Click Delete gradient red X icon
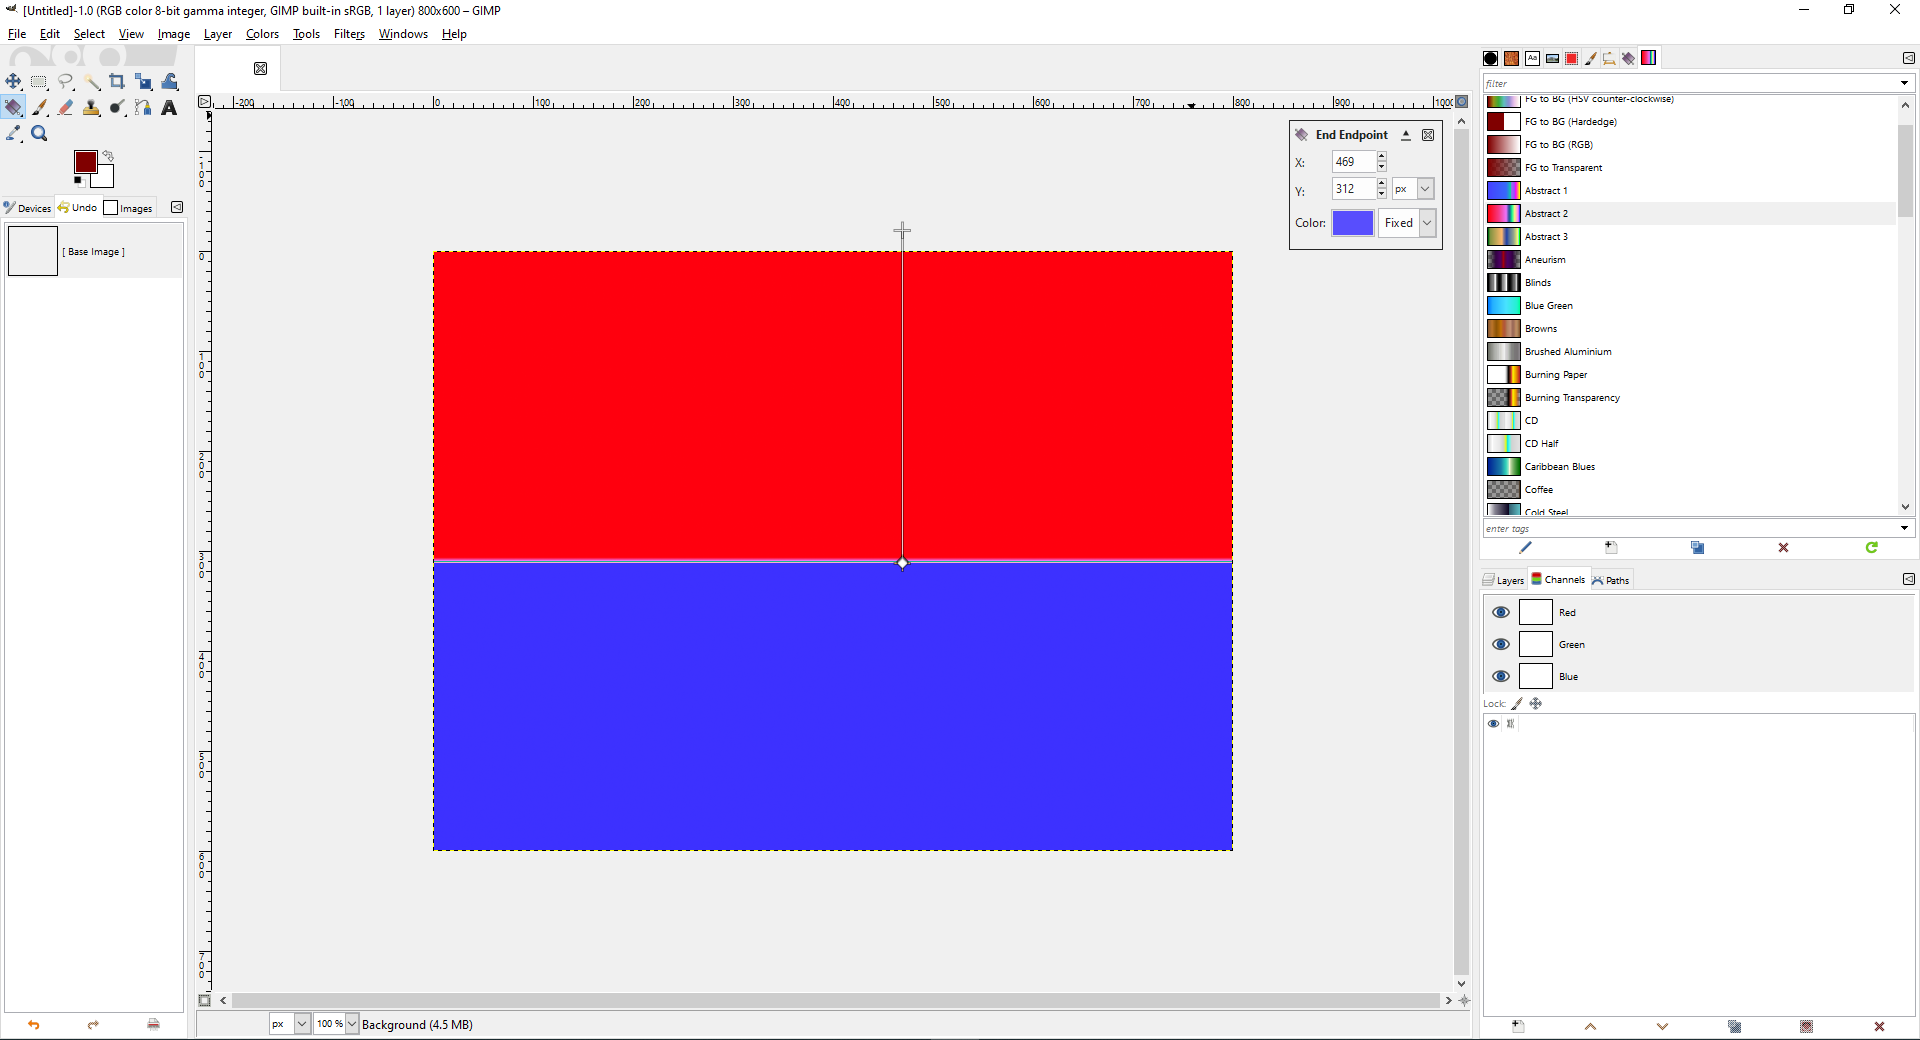The height and width of the screenshot is (1040, 1920). [x=1783, y=547]
